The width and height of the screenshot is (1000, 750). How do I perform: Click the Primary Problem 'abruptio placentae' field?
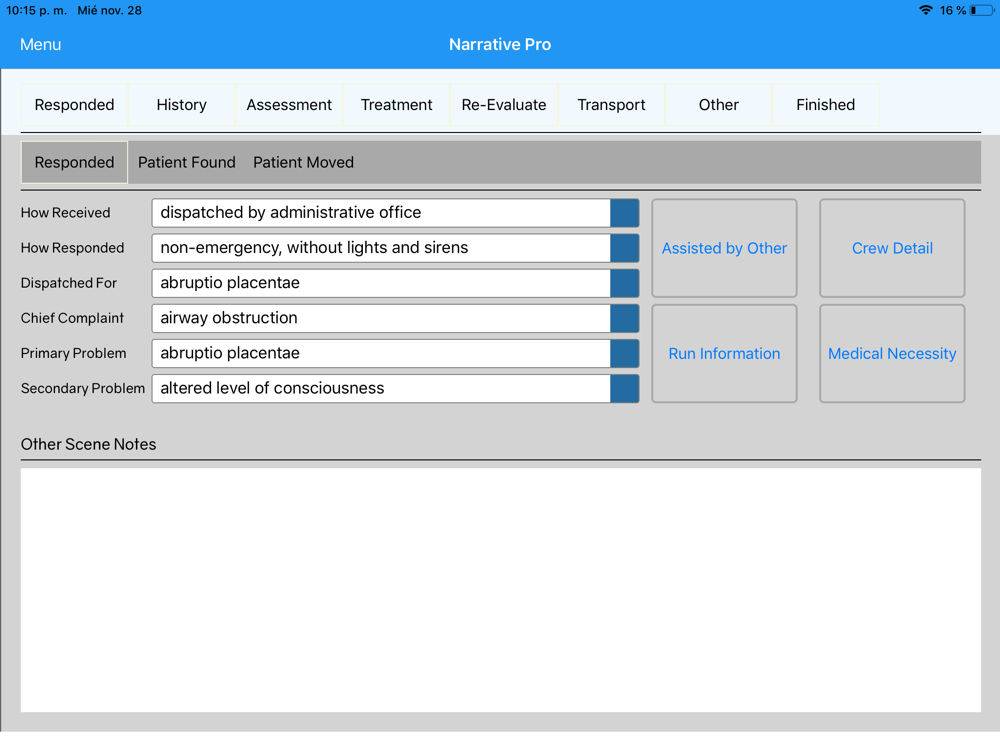381,353
